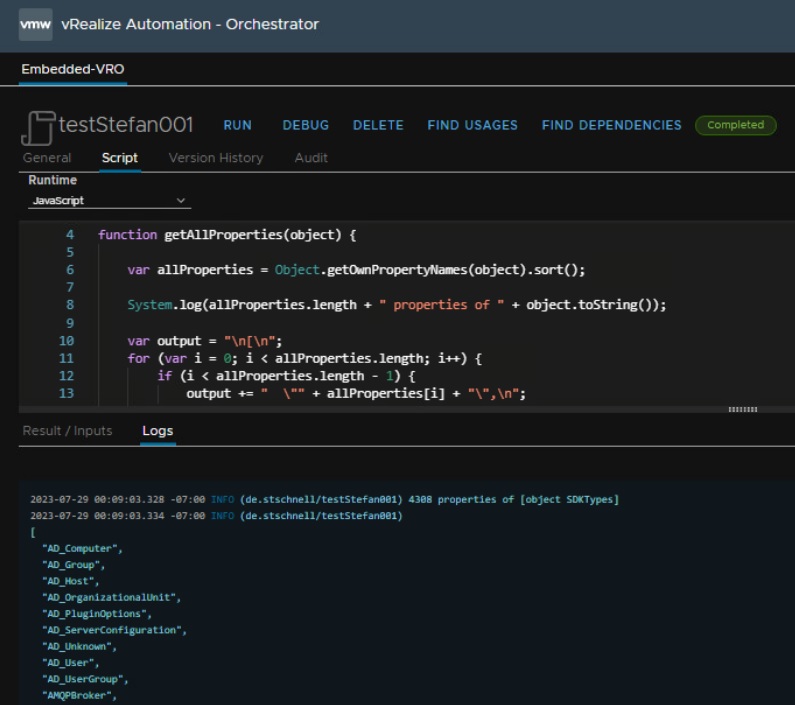Click code line number 11
This screenshot has height=705, width=795.
[x=66, y=359]
